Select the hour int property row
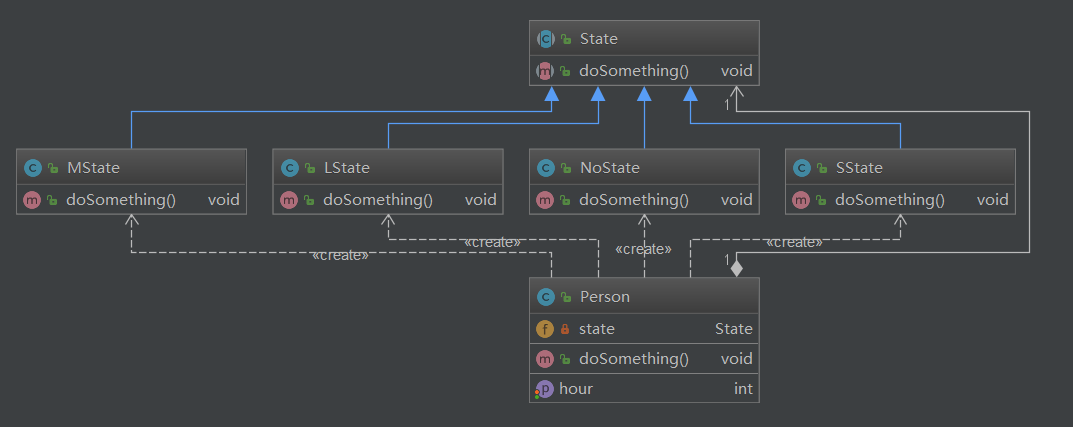This screenshot has width=1073, height=427. (644, 389)
